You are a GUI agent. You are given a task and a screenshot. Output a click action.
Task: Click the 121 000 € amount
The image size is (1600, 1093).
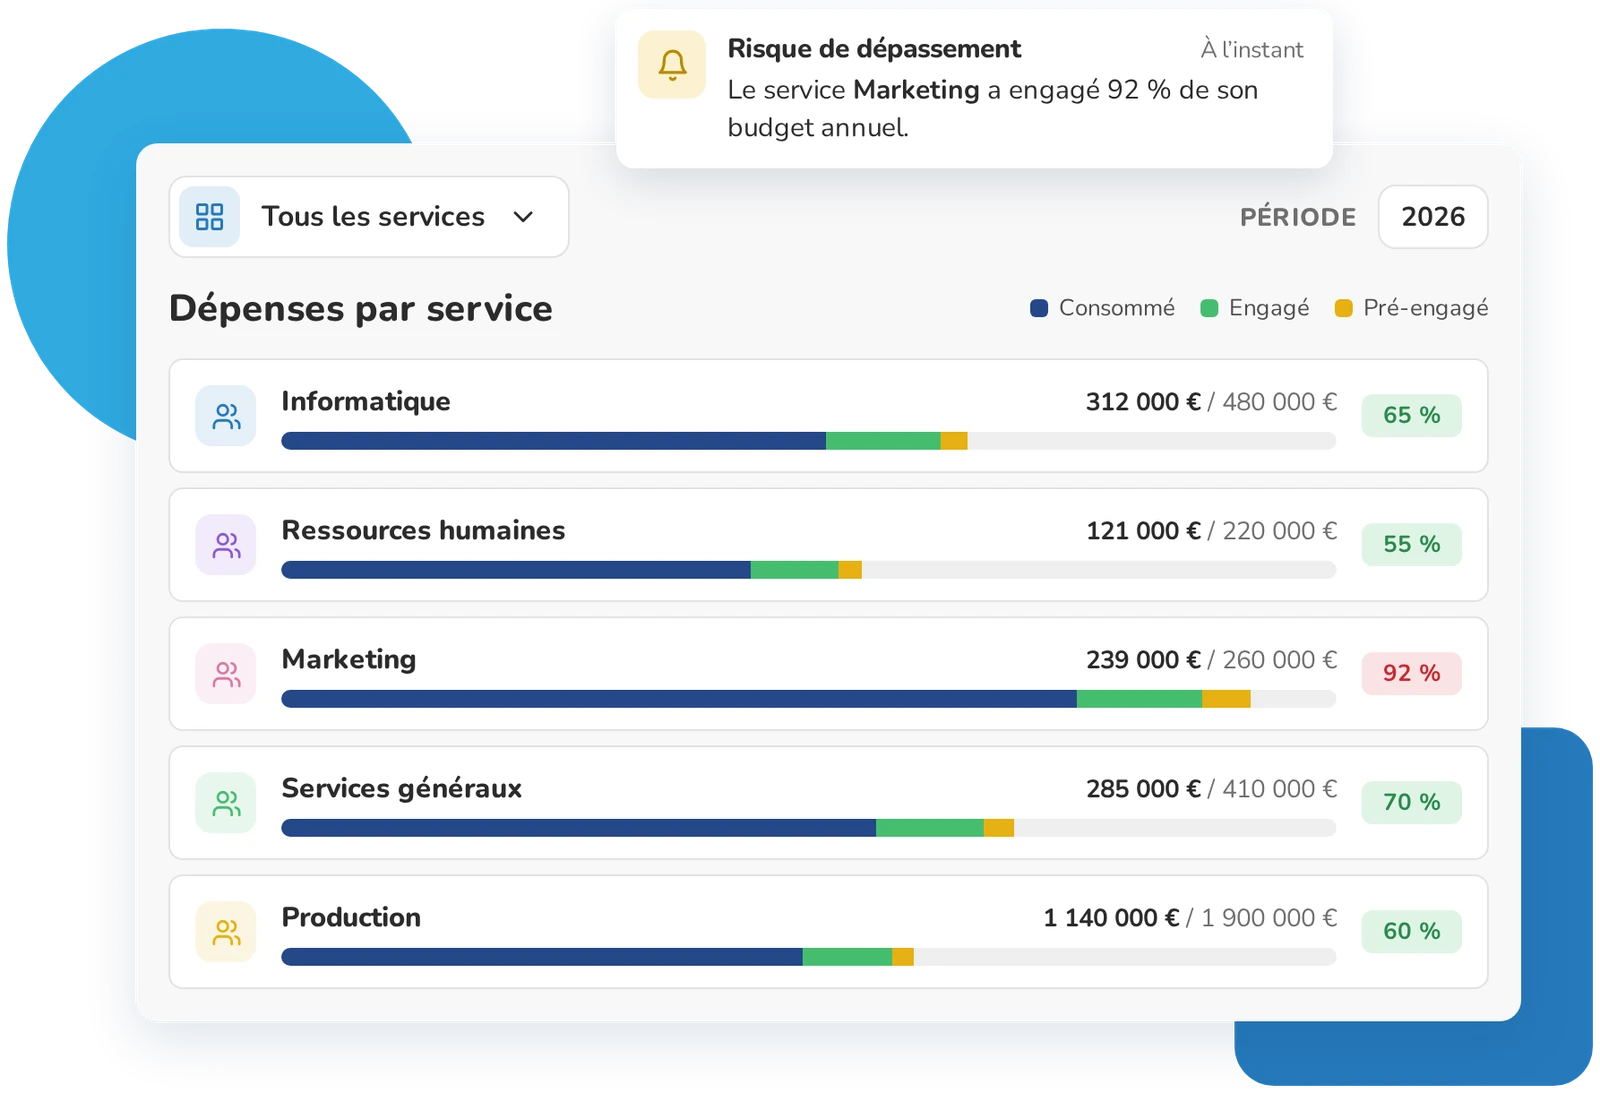(1143, 531)
